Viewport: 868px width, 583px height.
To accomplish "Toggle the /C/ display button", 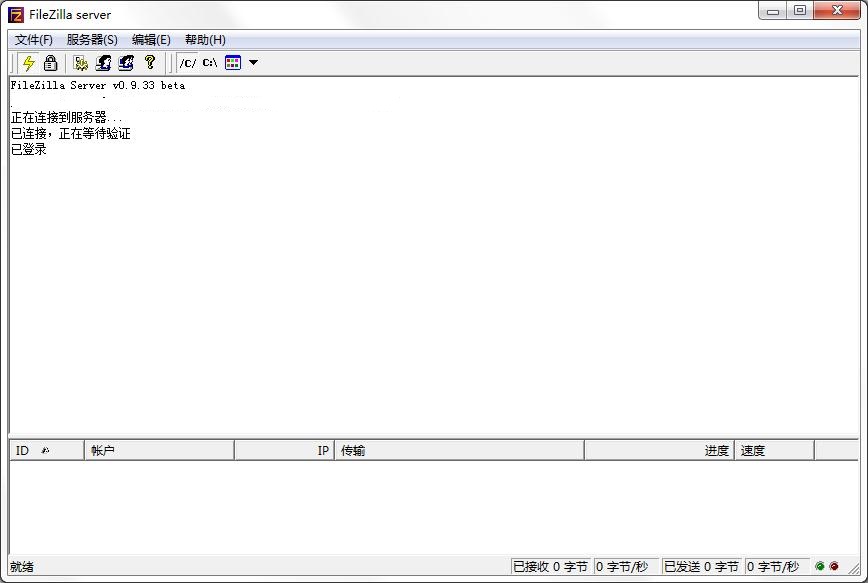I will (x=187, y=62).
